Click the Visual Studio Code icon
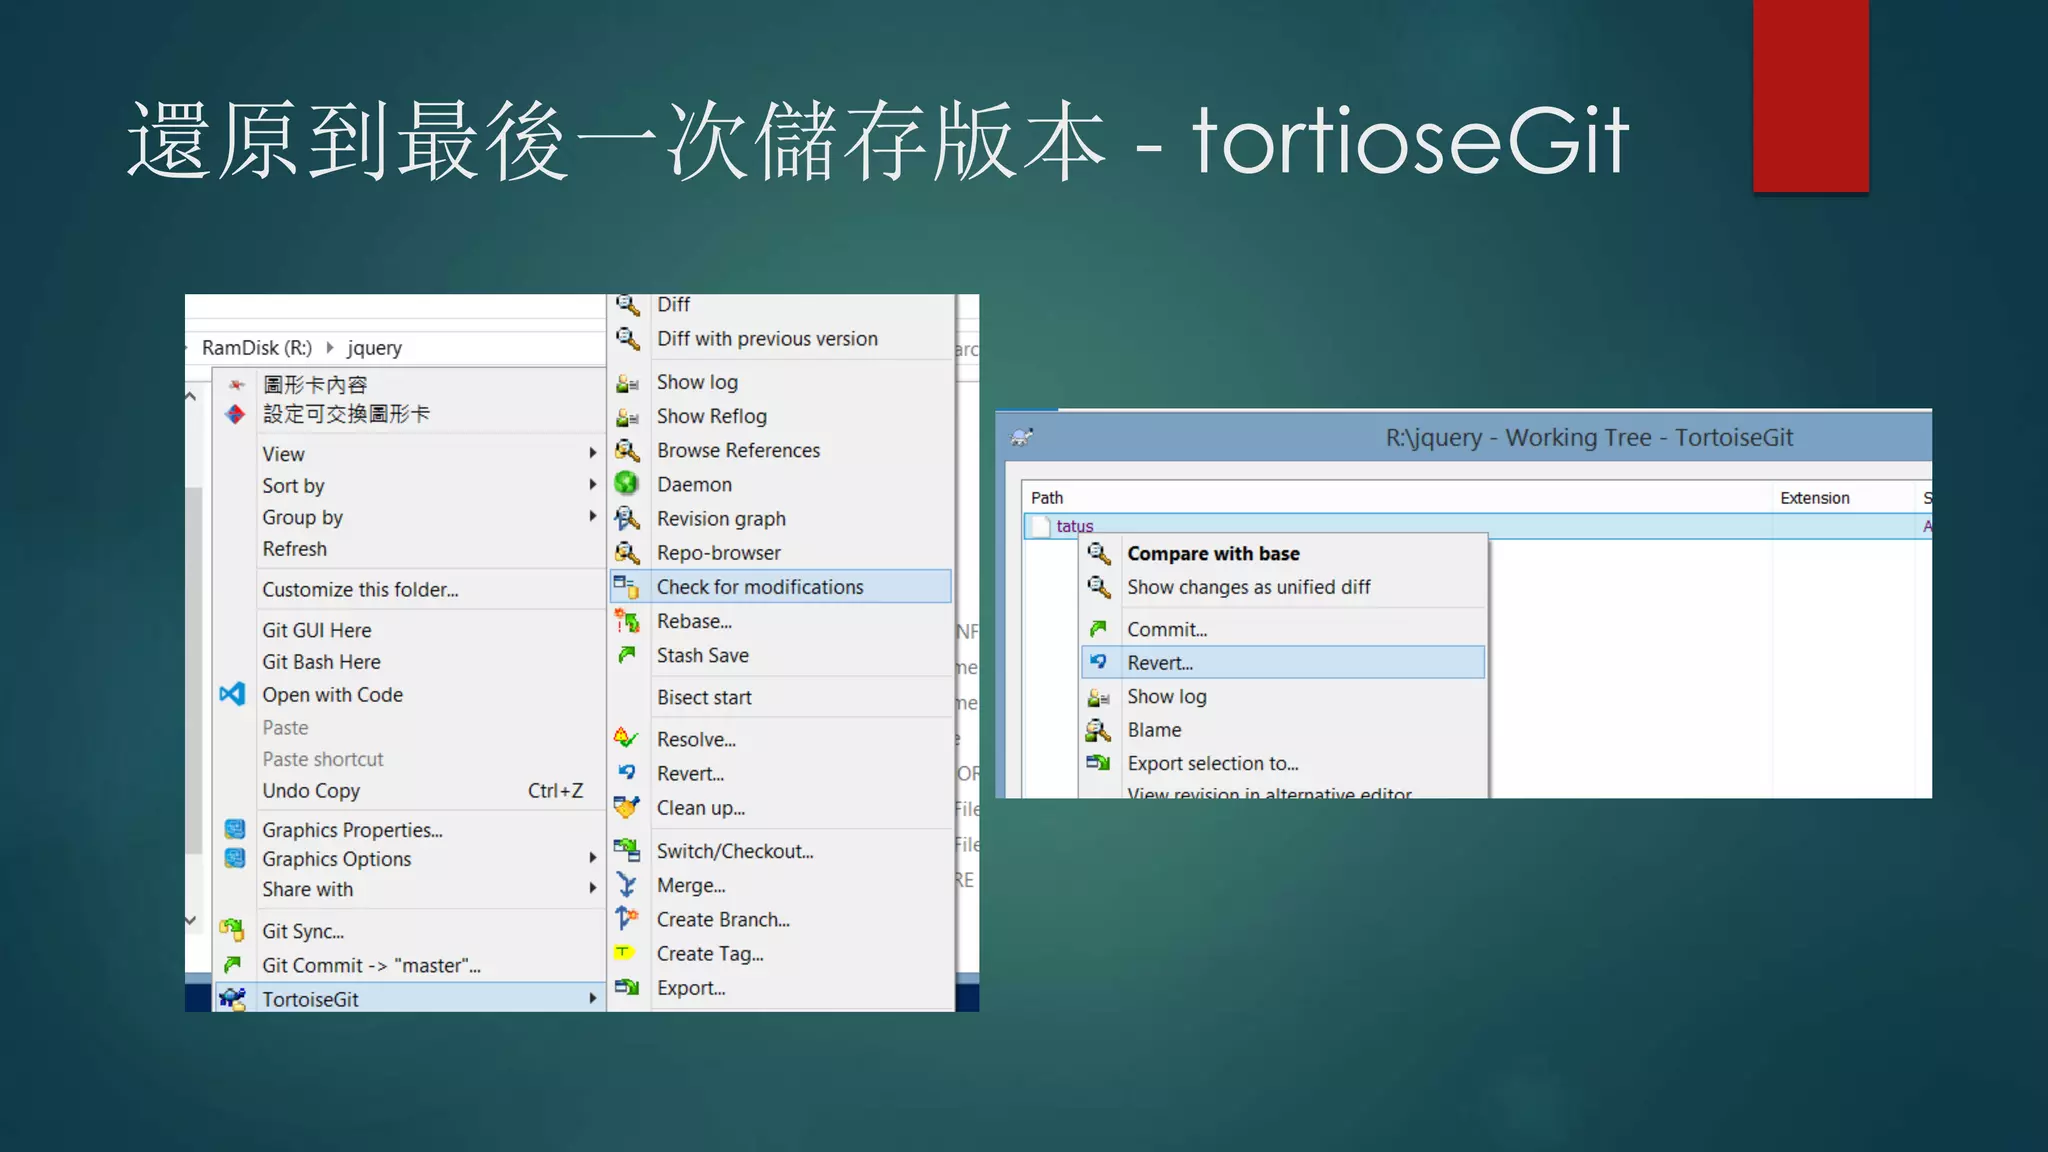Image resolution: width=2048 pixels, height=1152 pixels. [x=232, y=694]
